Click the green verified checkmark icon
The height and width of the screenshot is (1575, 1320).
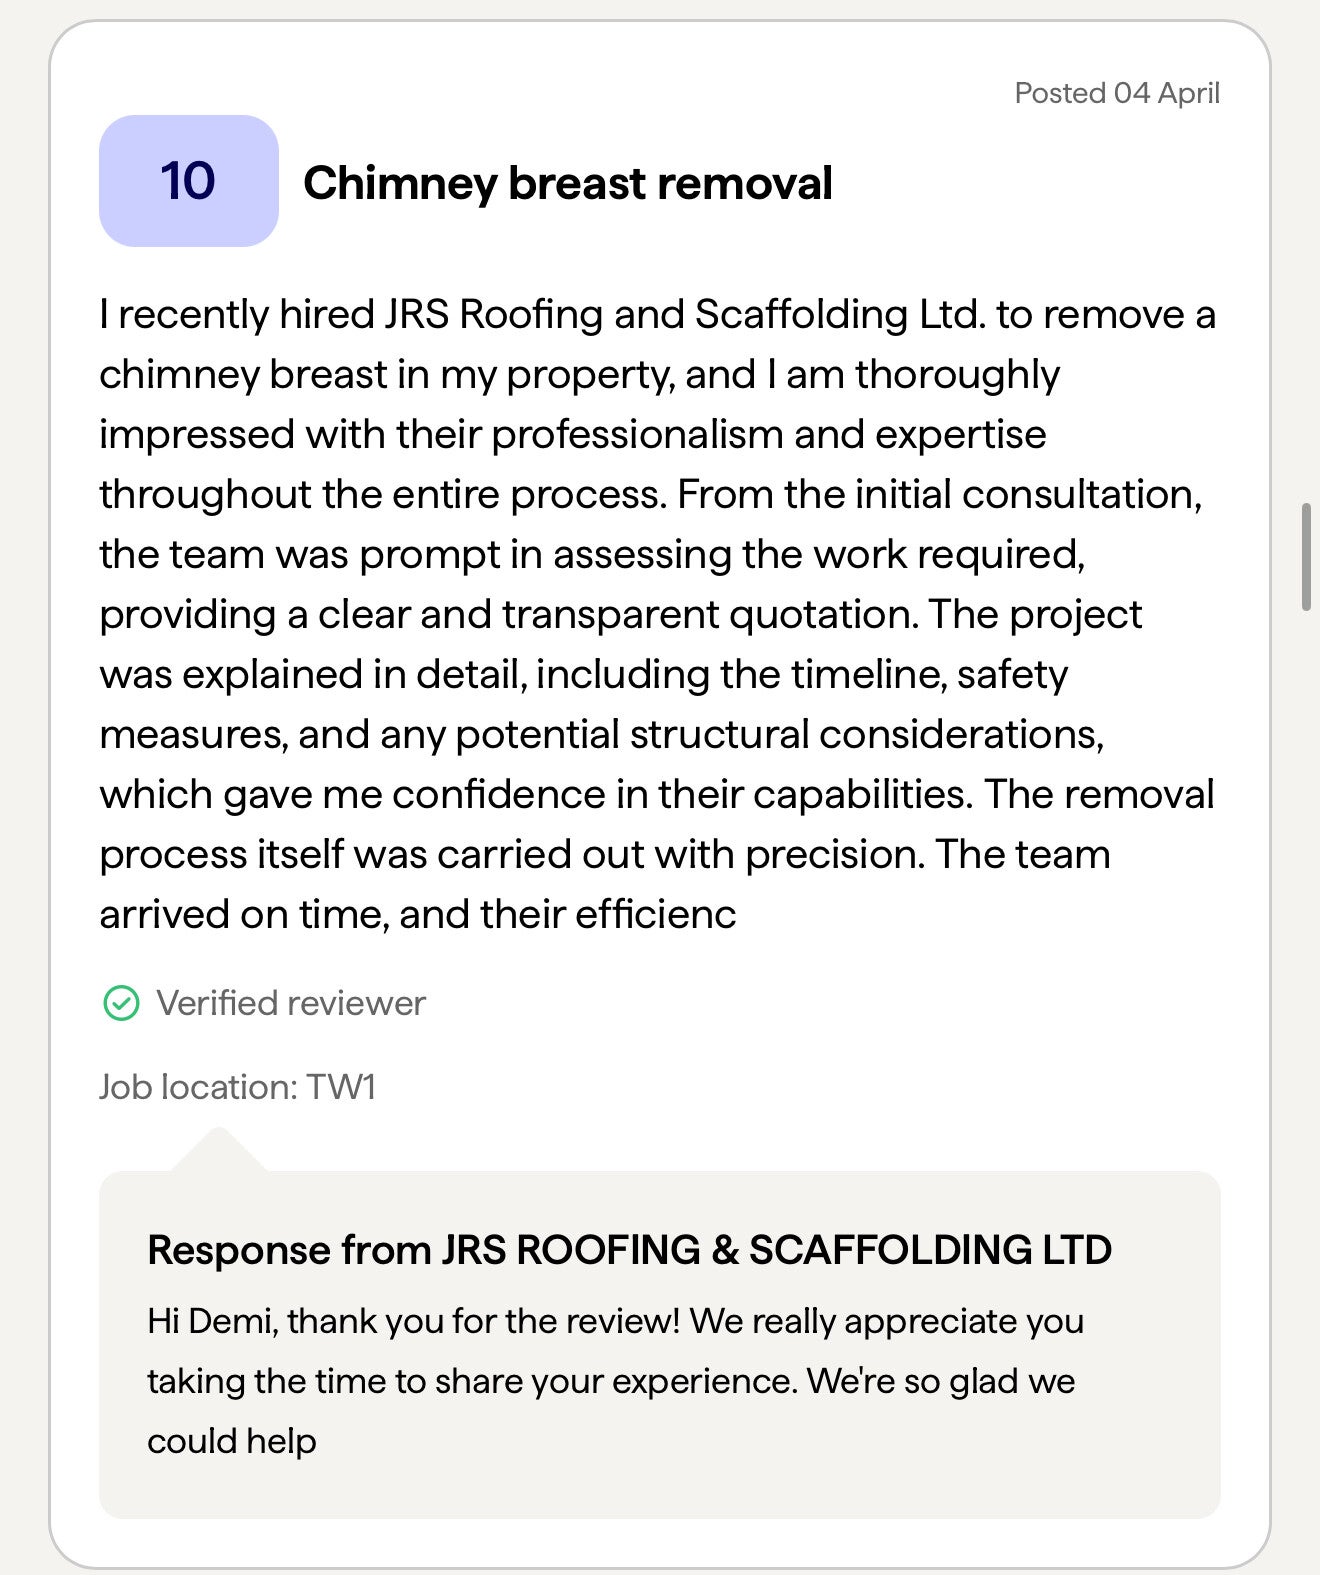pos(121,1003)
